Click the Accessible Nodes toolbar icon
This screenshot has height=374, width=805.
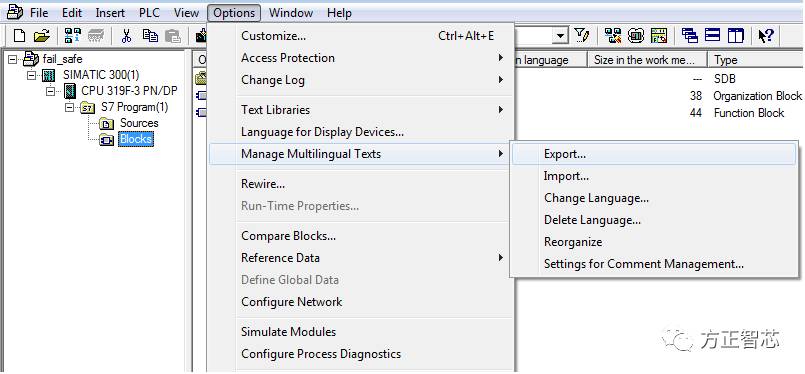point(72,35)
